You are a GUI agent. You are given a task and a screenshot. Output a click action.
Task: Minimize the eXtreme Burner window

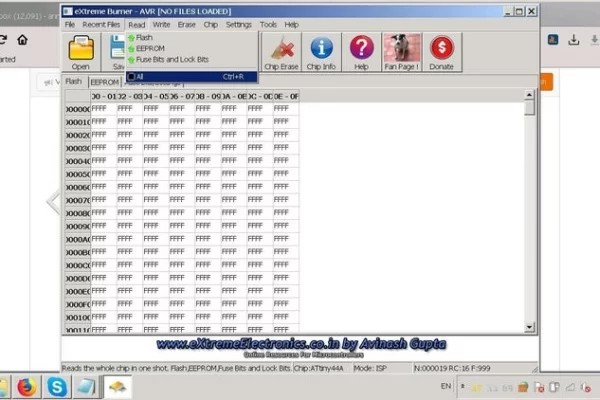tap(507, 11)
